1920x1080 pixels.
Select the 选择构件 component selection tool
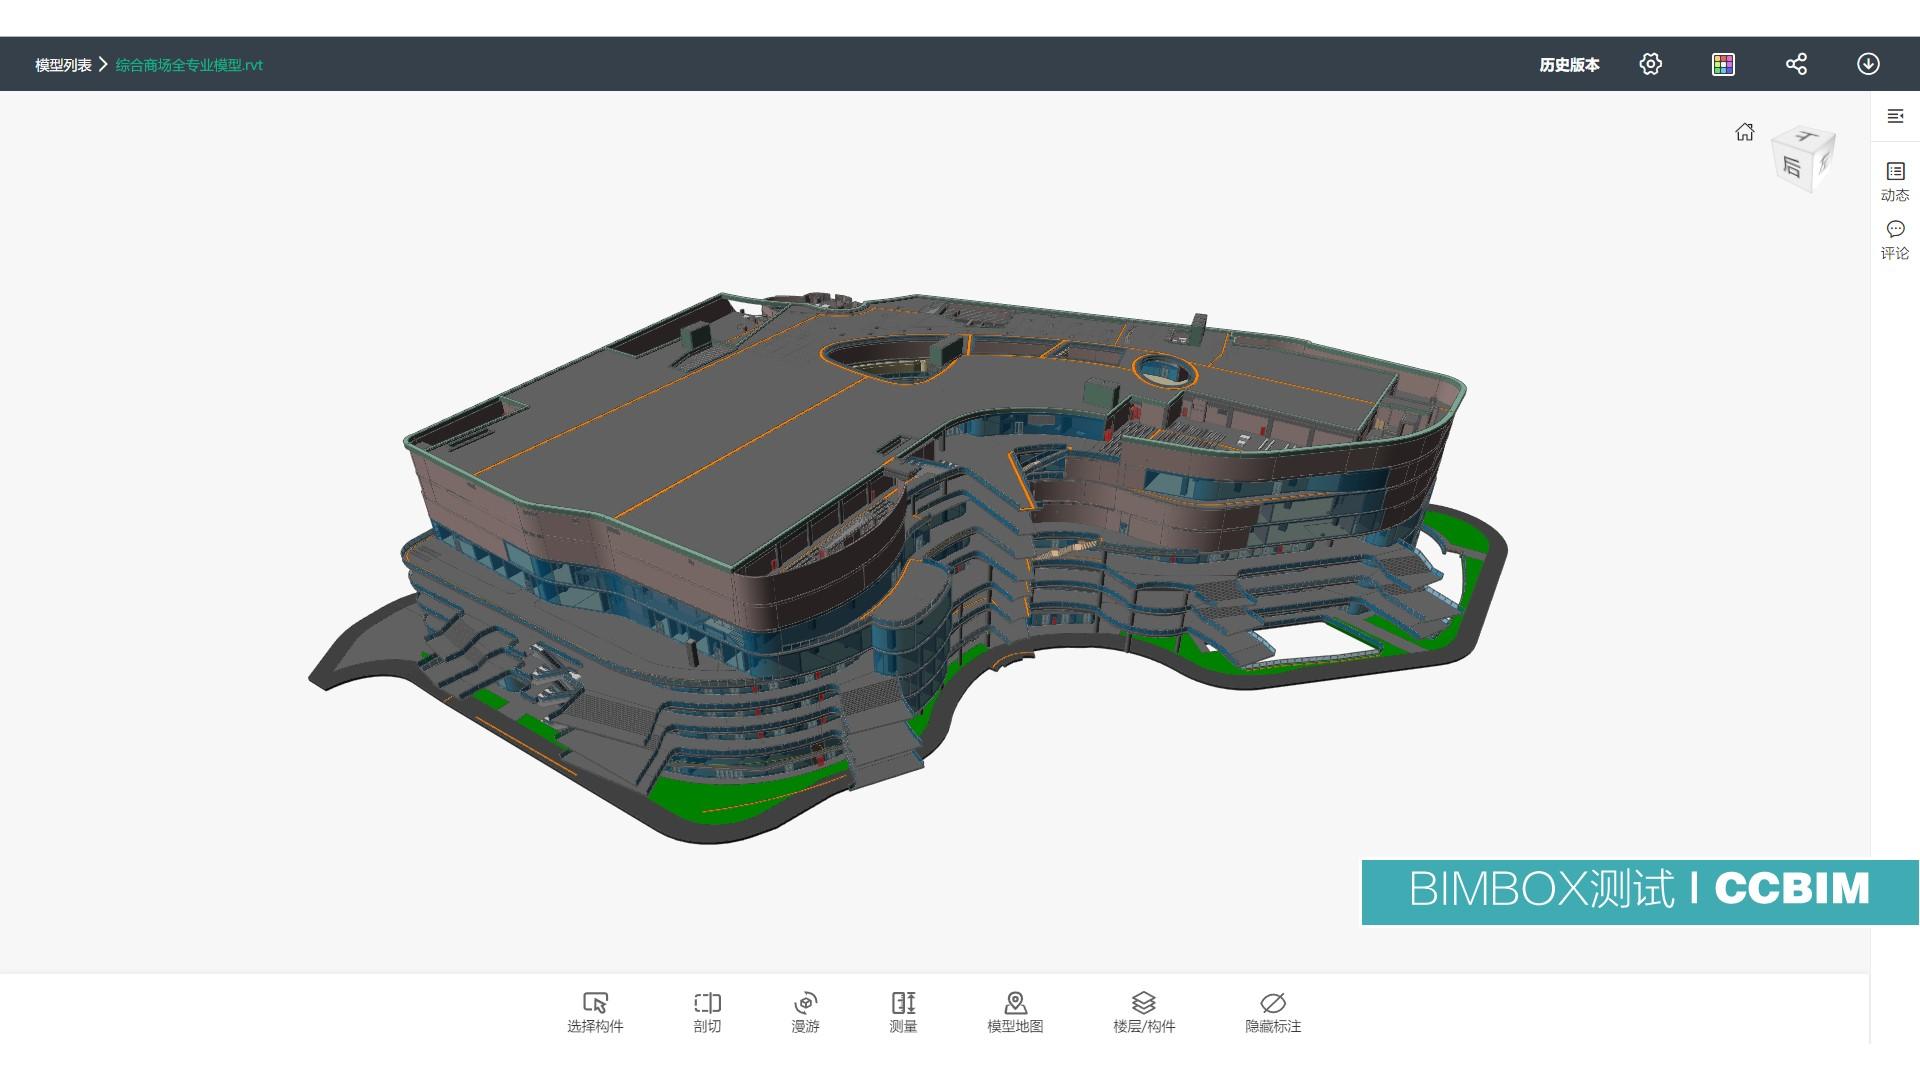tap(595, 1010)
